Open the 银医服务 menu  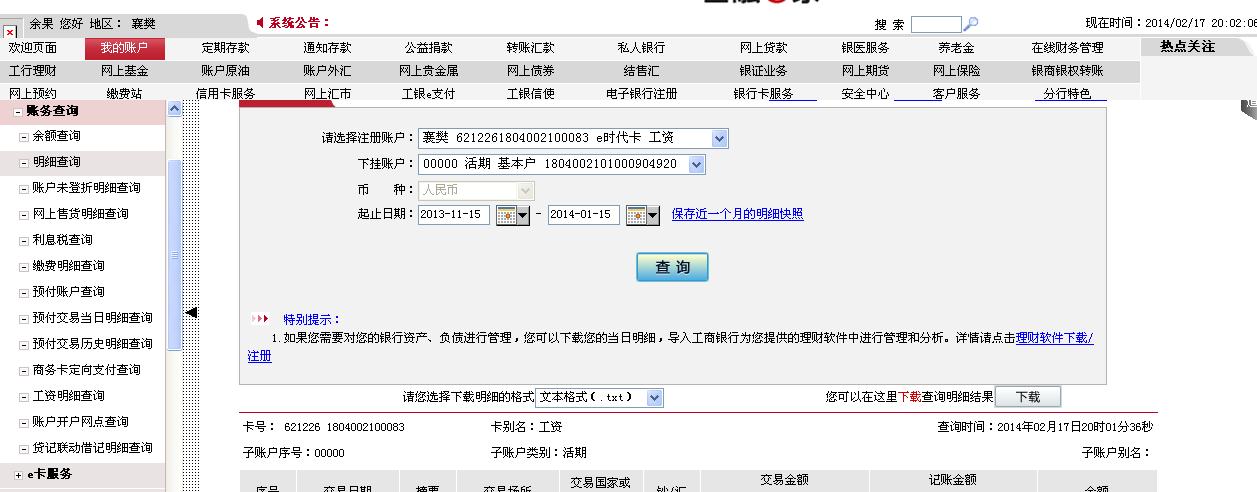(x=865, y=48)
